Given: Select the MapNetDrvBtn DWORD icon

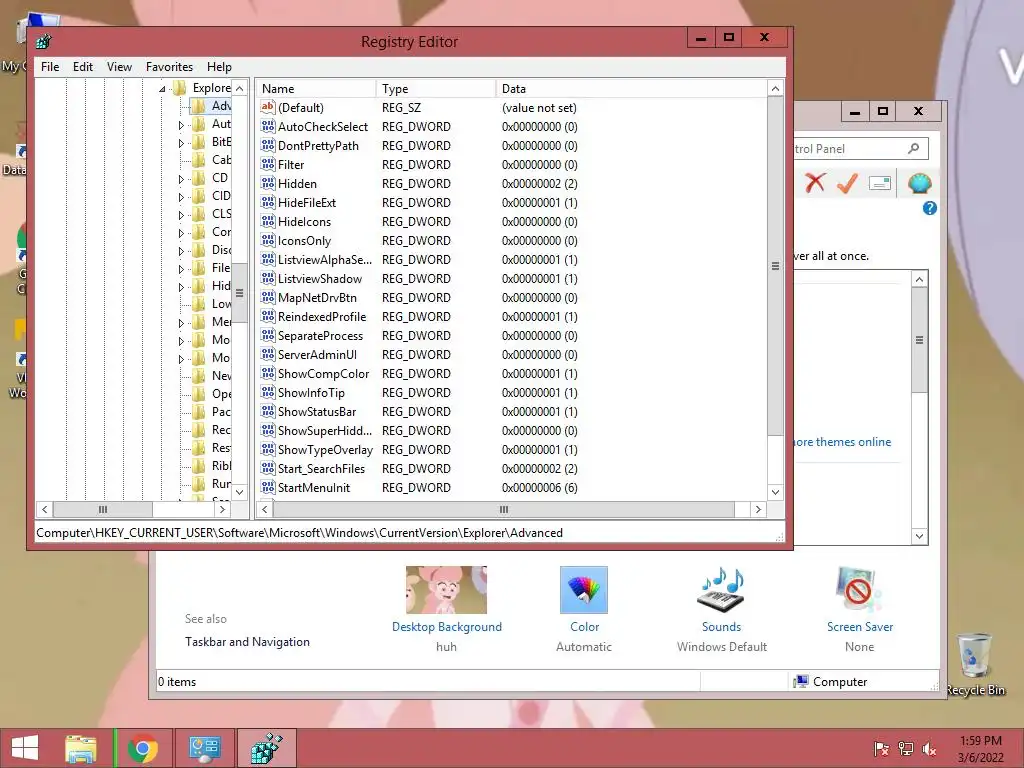Looking at the screenshot, I should [x=268, y=297].
